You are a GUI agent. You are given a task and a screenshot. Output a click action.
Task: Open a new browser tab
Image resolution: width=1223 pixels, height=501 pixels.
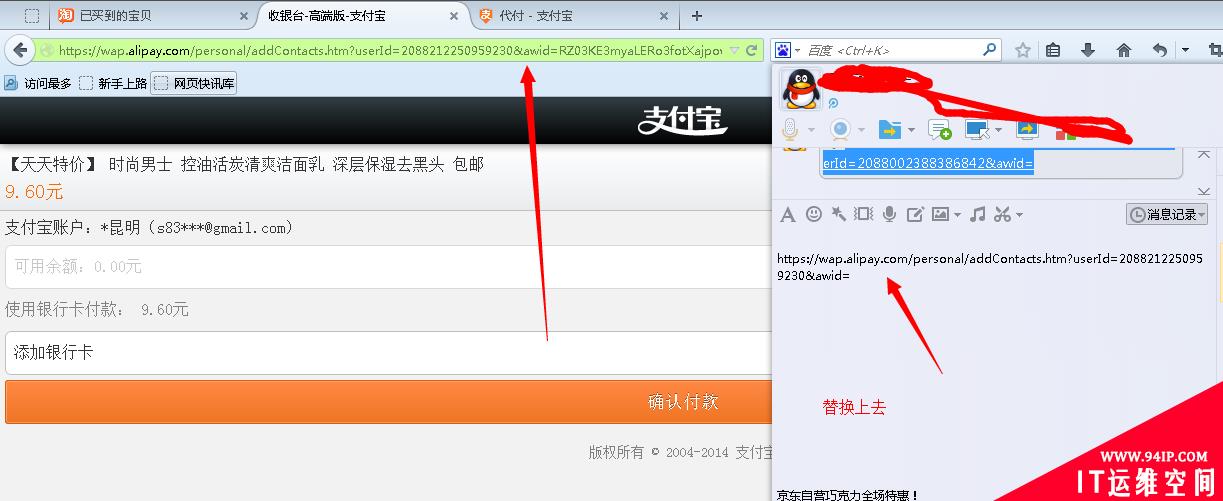click(x=697, y=15)
